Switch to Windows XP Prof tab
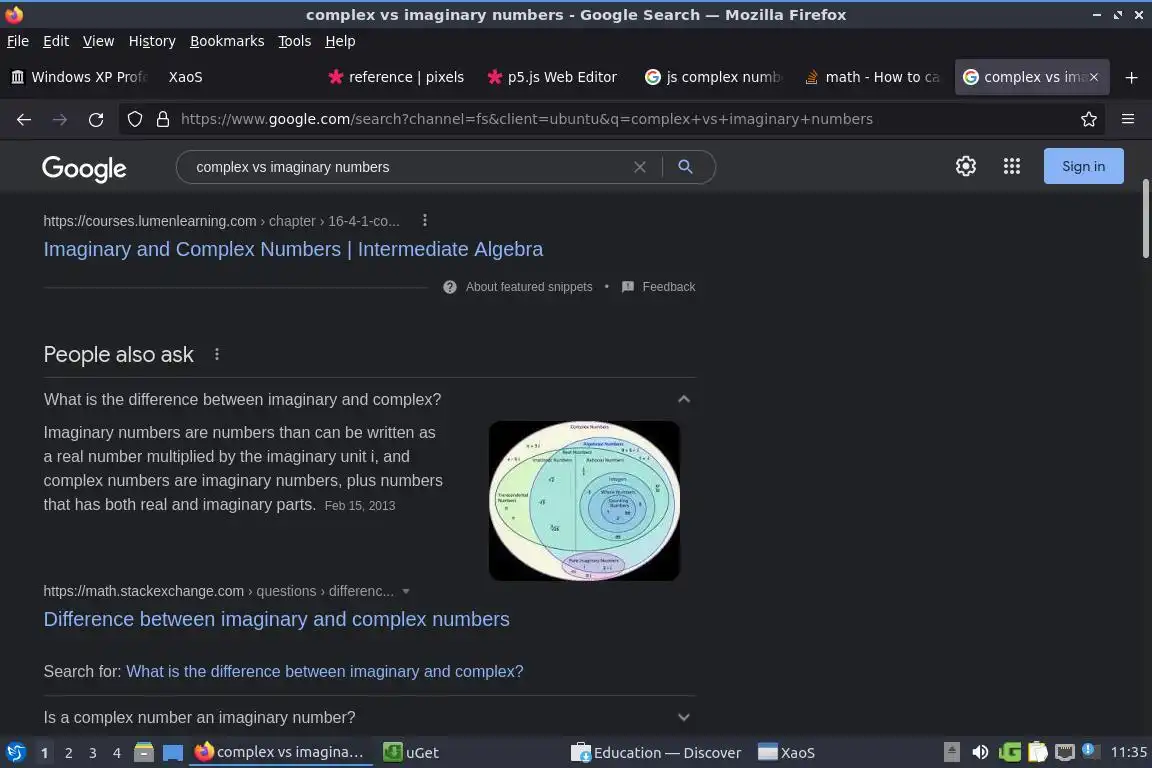The width and height of the screenshot is (1152, 768). pyautogui.click(x=79, y=77)
